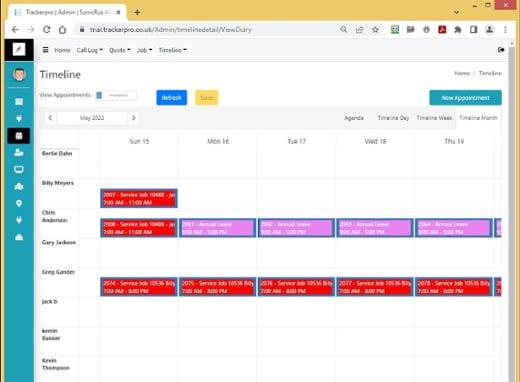Toggle the View Appointments switch
Viewport: 520px width, 382px height.
(x=116, y=95)
